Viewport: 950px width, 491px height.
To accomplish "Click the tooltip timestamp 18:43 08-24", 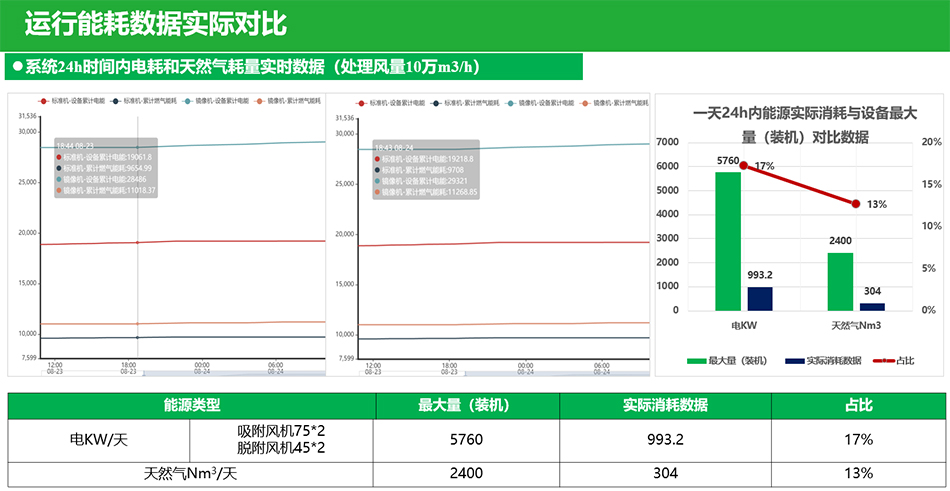I will 393,148.
